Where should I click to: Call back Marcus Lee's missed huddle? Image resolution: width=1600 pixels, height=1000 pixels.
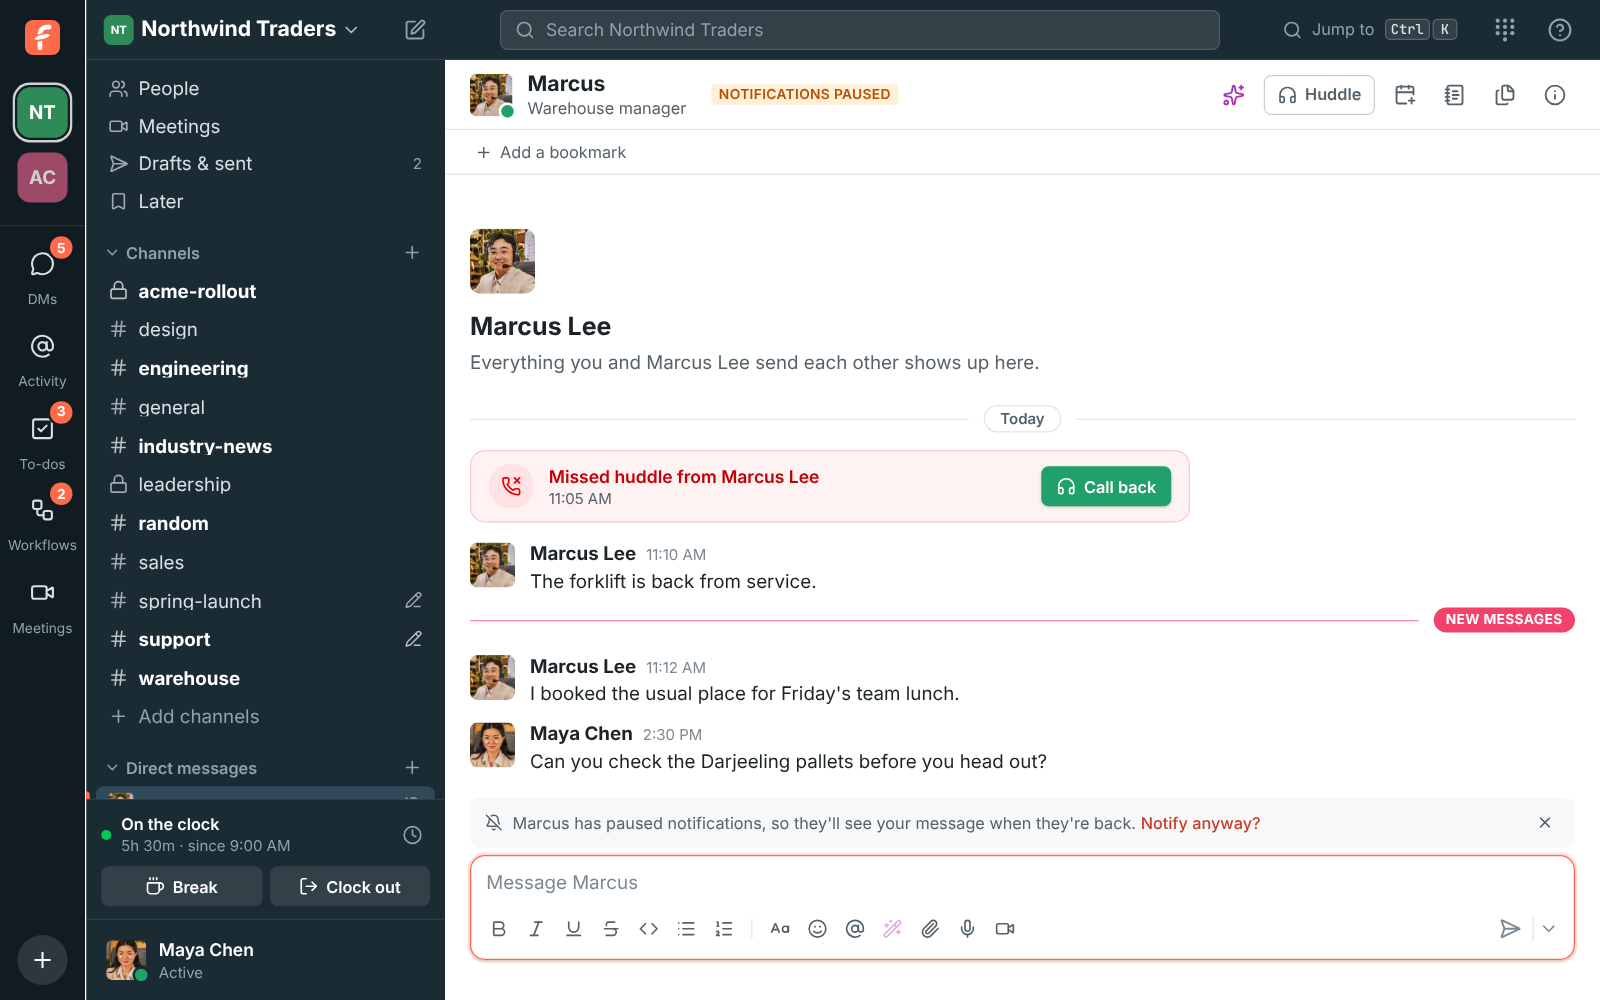[1106, 487]
